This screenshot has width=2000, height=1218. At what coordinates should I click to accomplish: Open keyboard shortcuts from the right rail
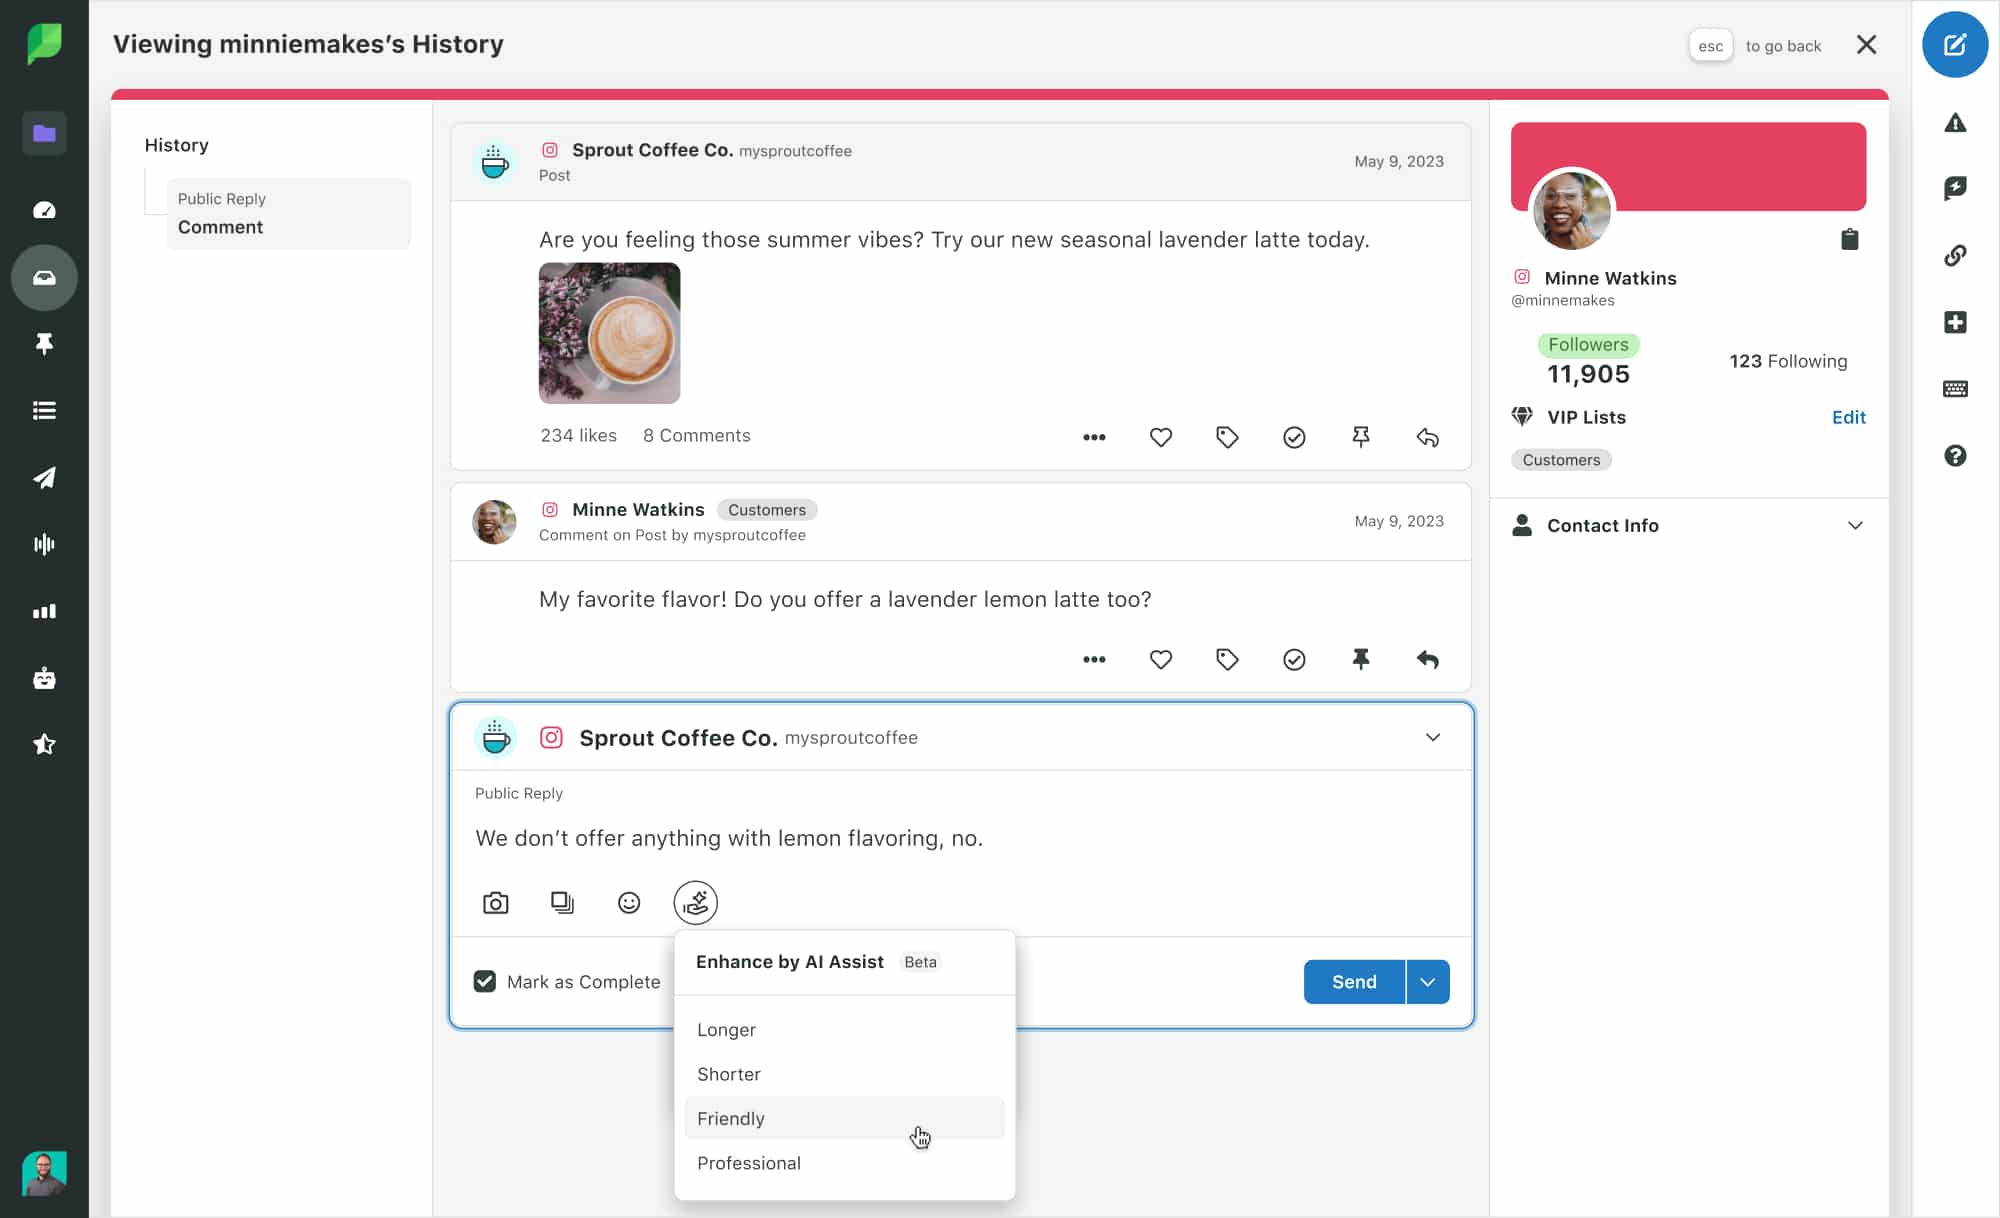(1956, 389)
